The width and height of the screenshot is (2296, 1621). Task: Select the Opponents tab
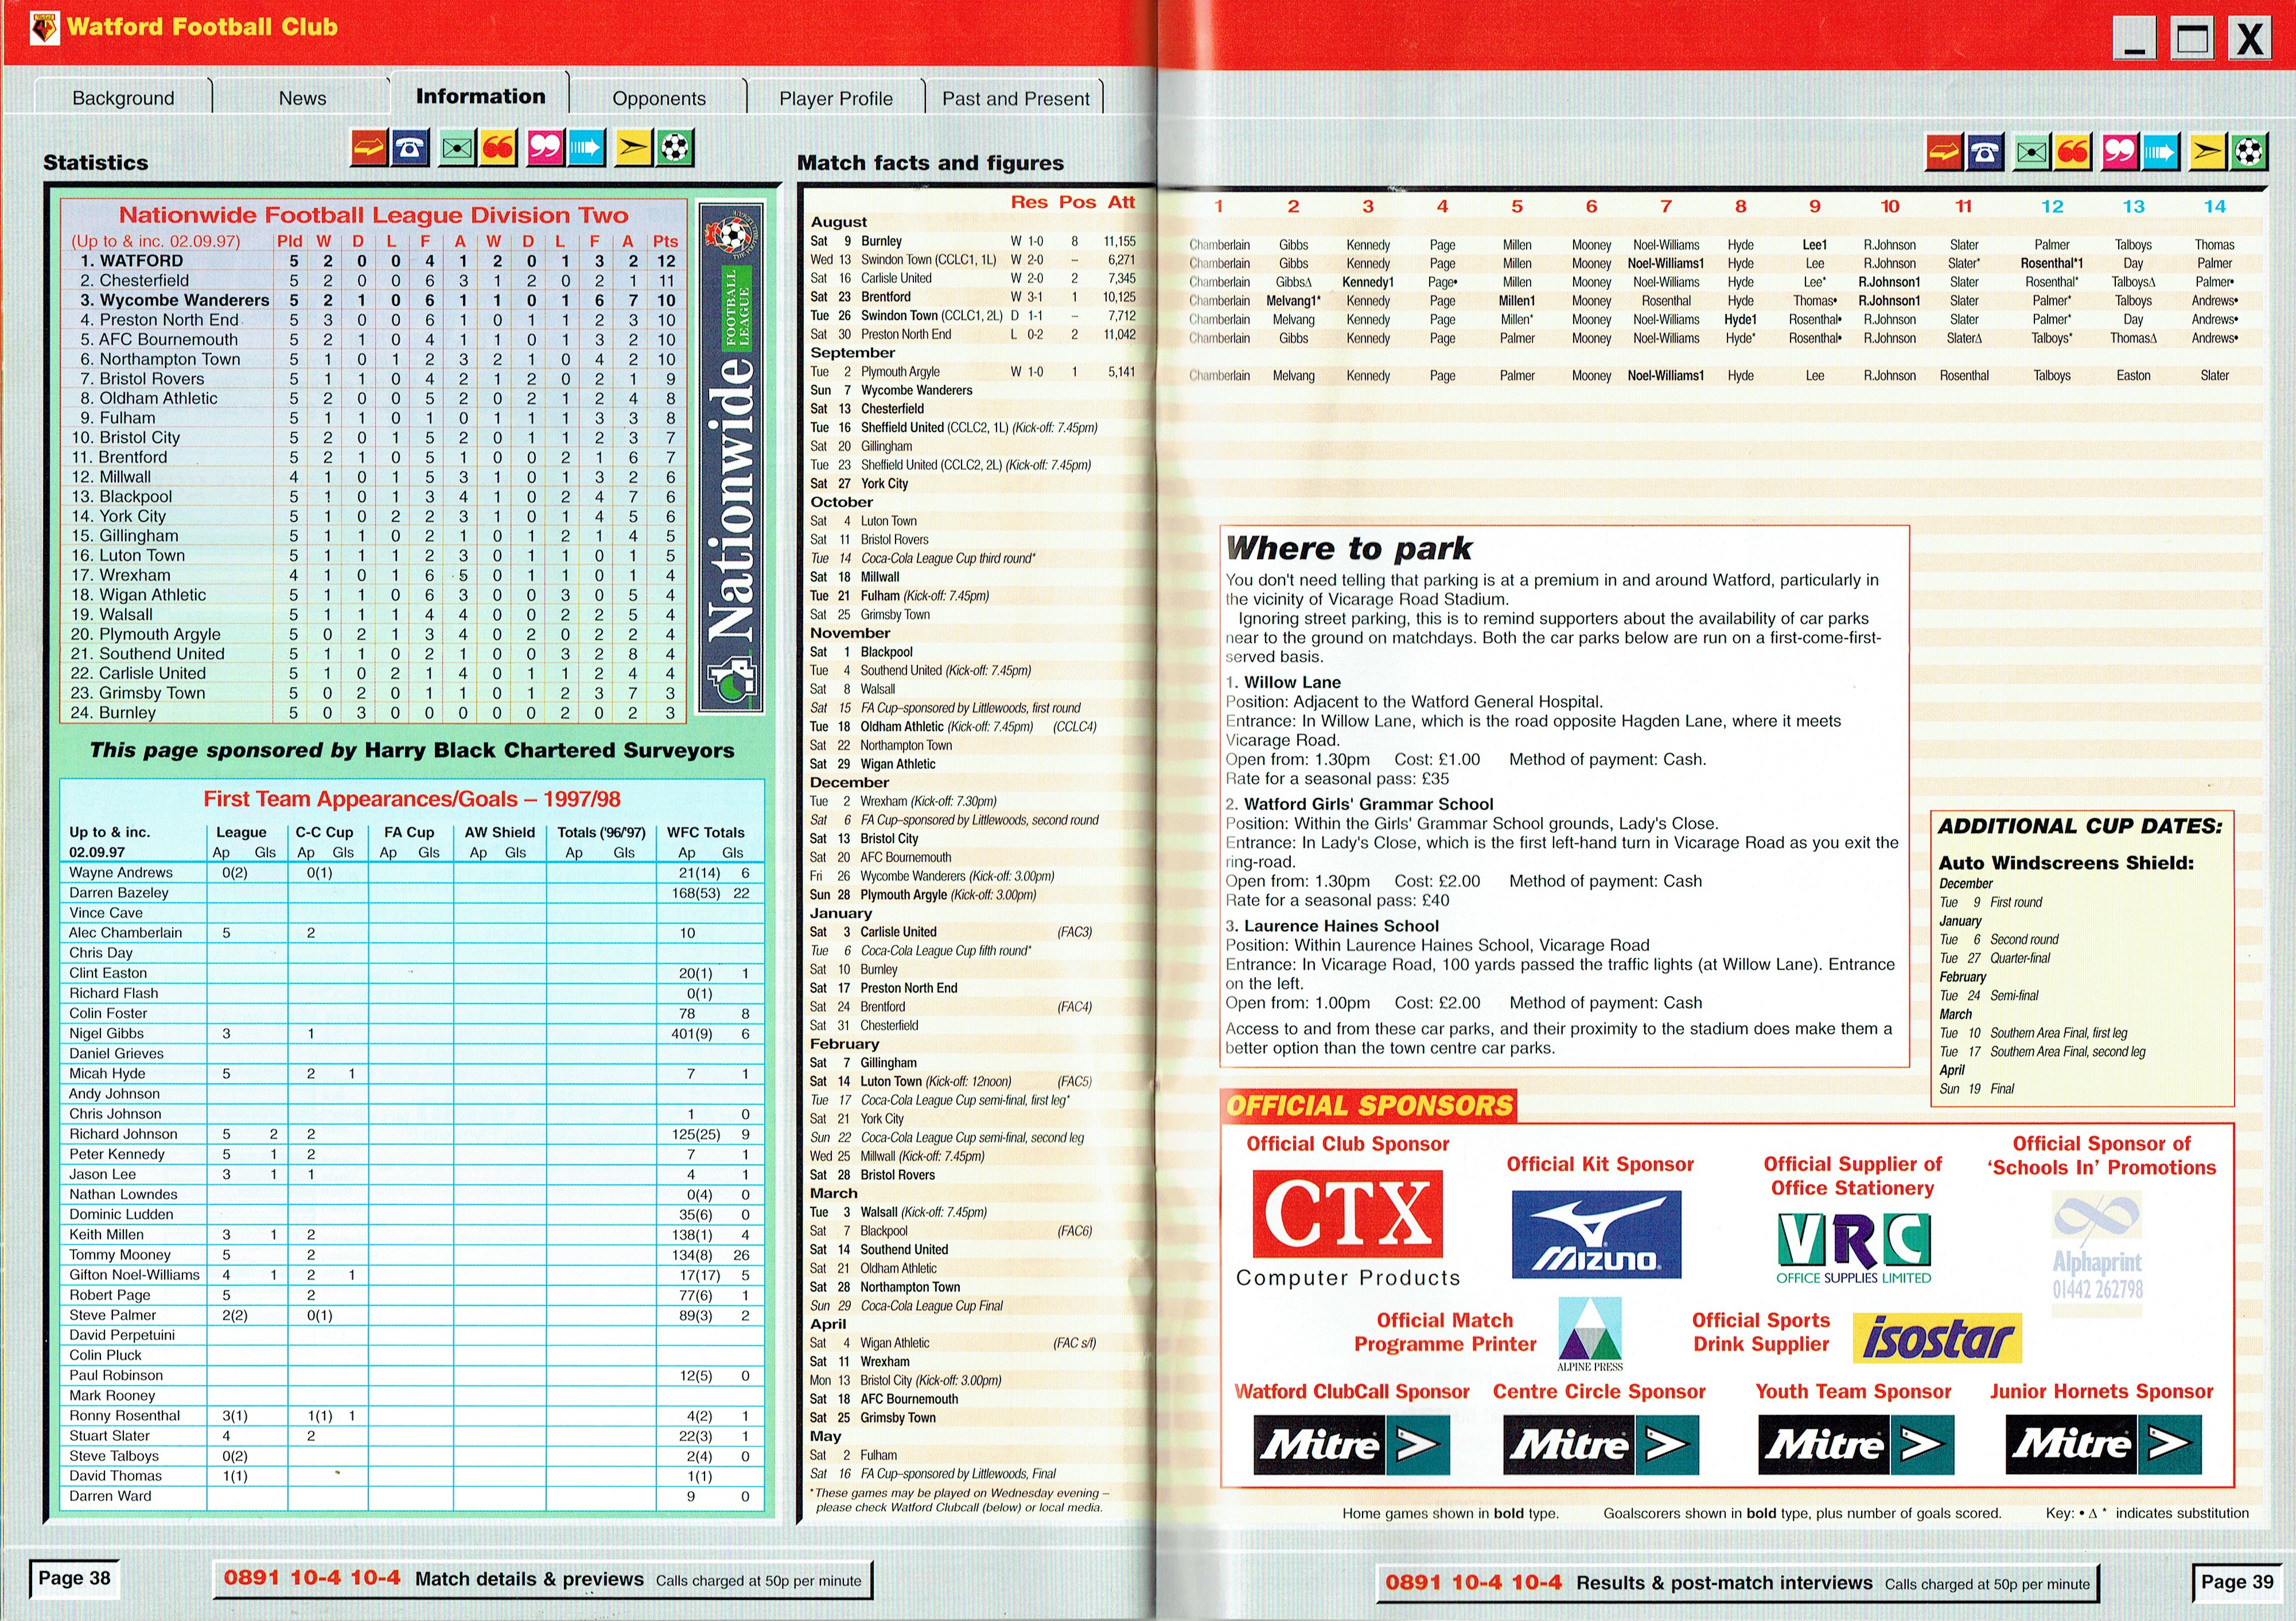click(659, 98)
